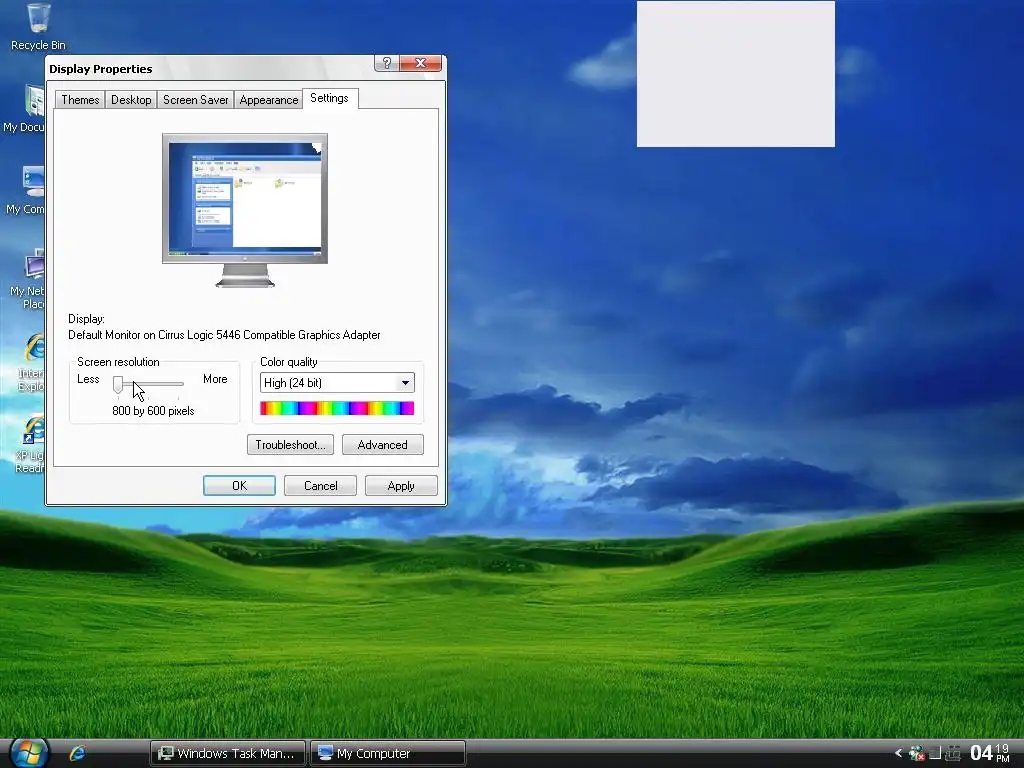Click the 'Less' resolution label
The width and height of the screenshot is (1024, 768).
pyautogui.click(x=88, y=379)
